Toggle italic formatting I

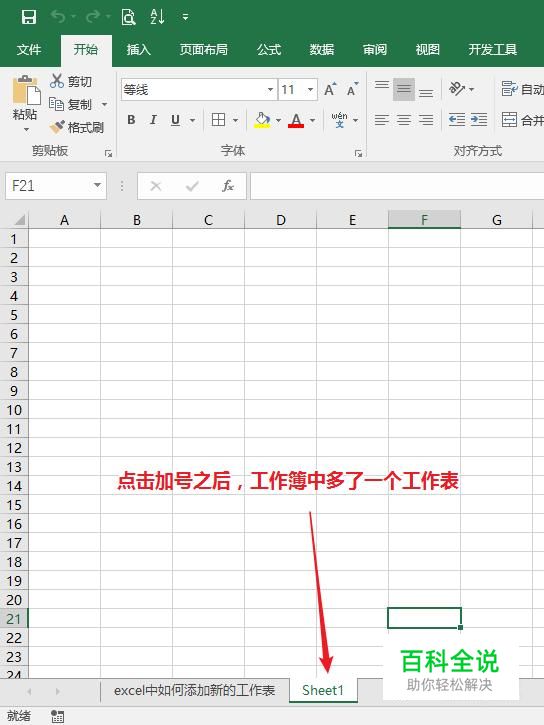153,120
